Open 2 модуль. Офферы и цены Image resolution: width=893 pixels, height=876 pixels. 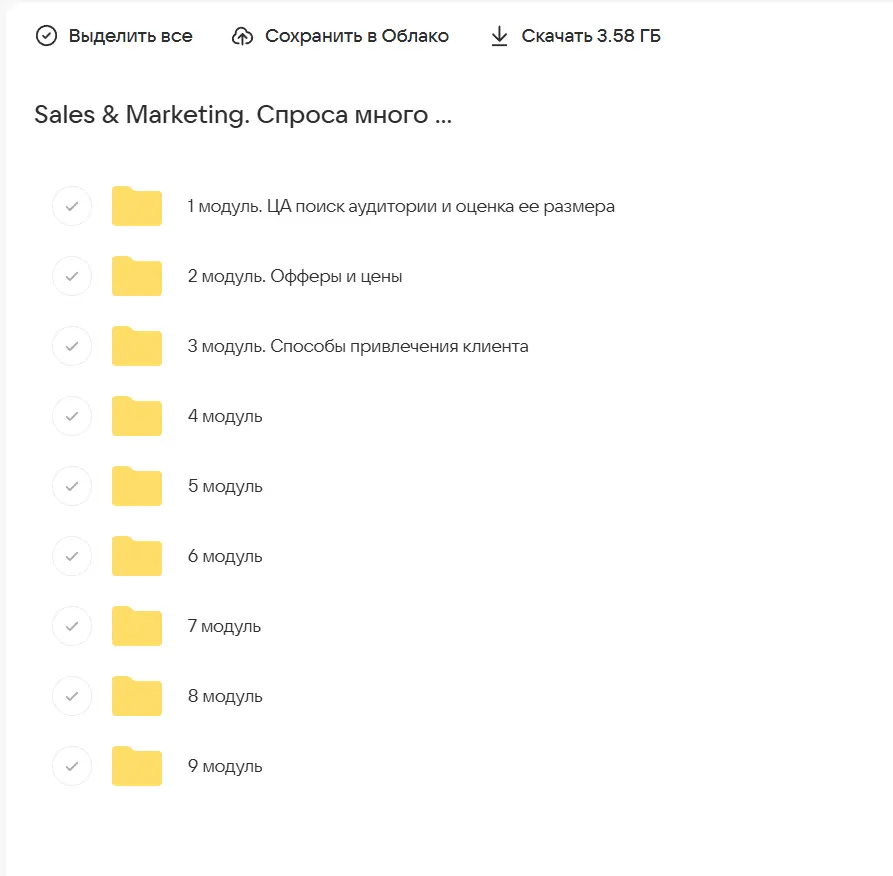pos(295,277)
